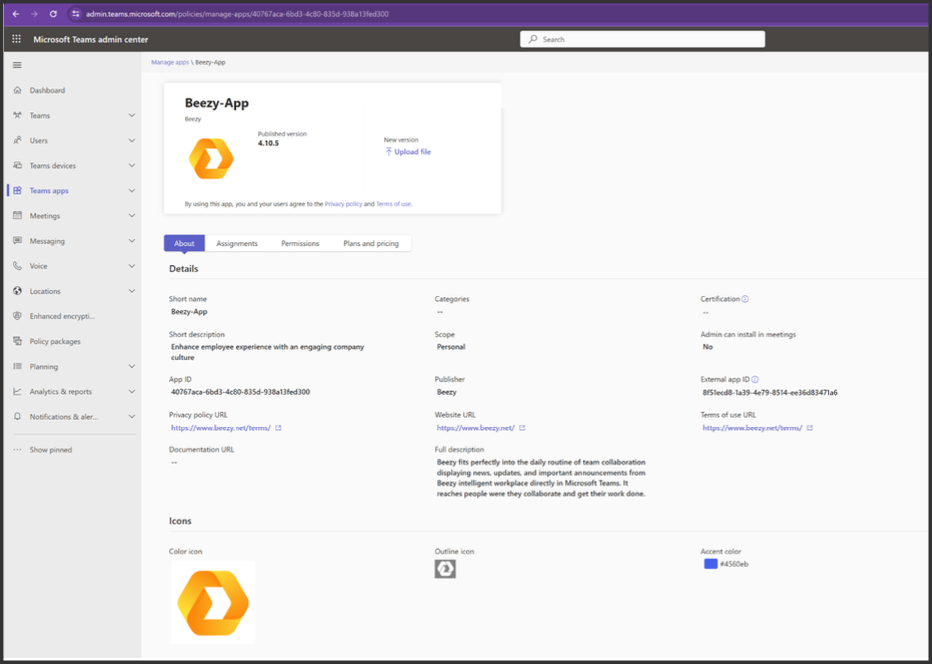Image resolution: width=932 pixels, height=664 pixels.
Task: Expand the Users section chevron
Action: pyautogui.click(x=132, y=140)
